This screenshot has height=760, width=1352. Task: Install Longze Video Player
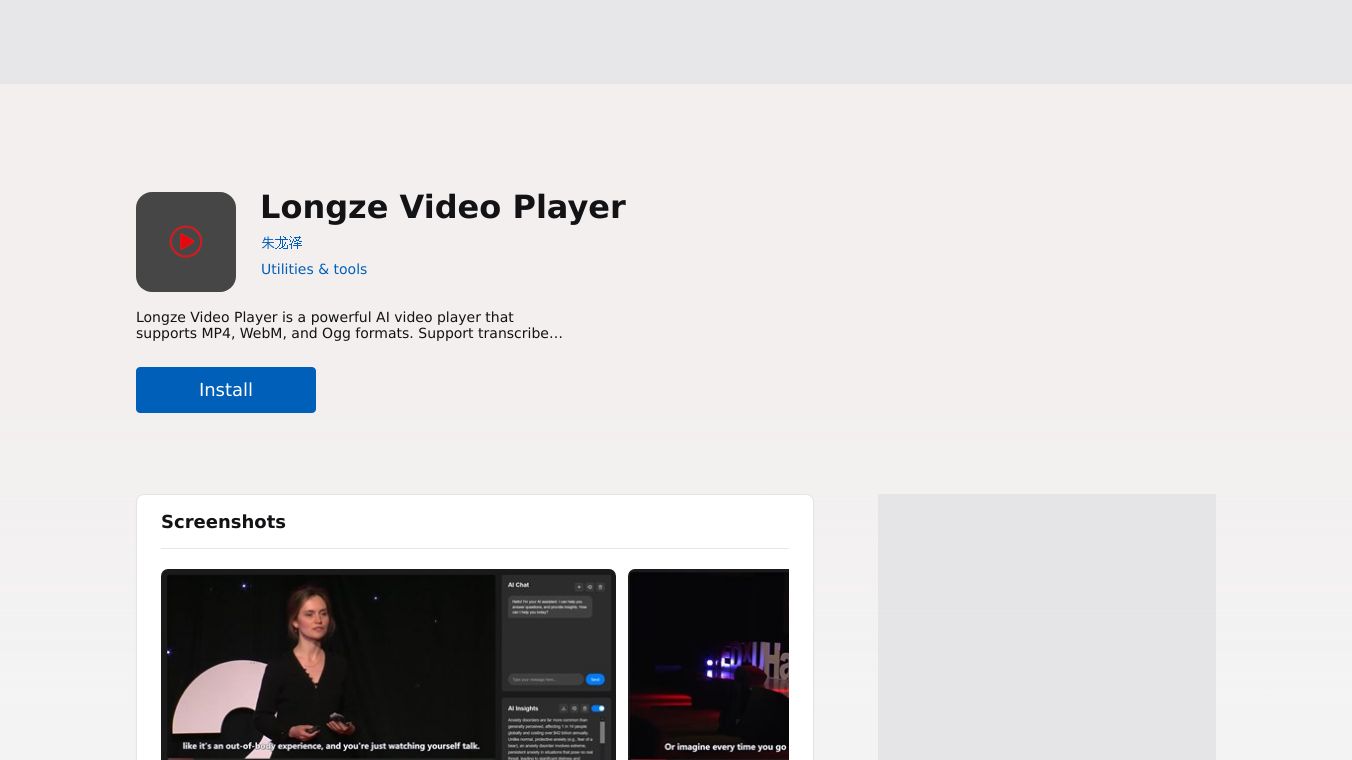(226, 390)
